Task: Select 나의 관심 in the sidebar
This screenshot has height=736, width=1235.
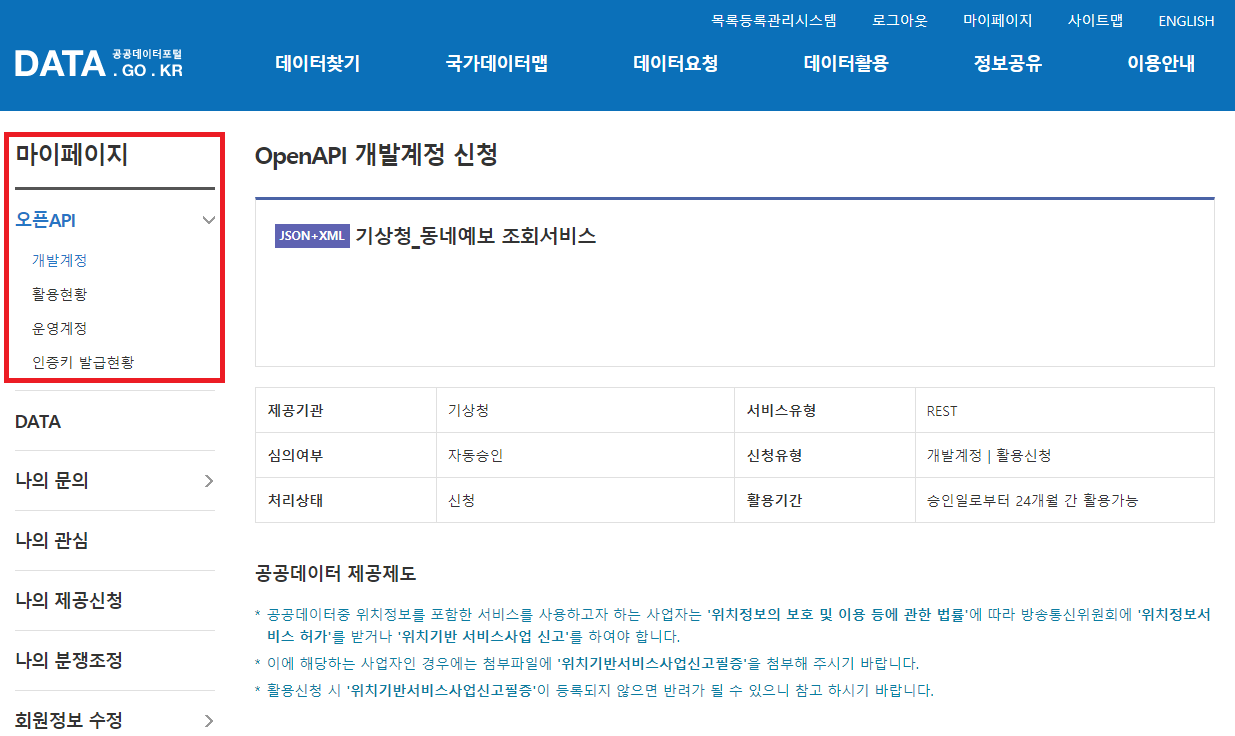Action: pyautogui.click(x=52, y=541)
